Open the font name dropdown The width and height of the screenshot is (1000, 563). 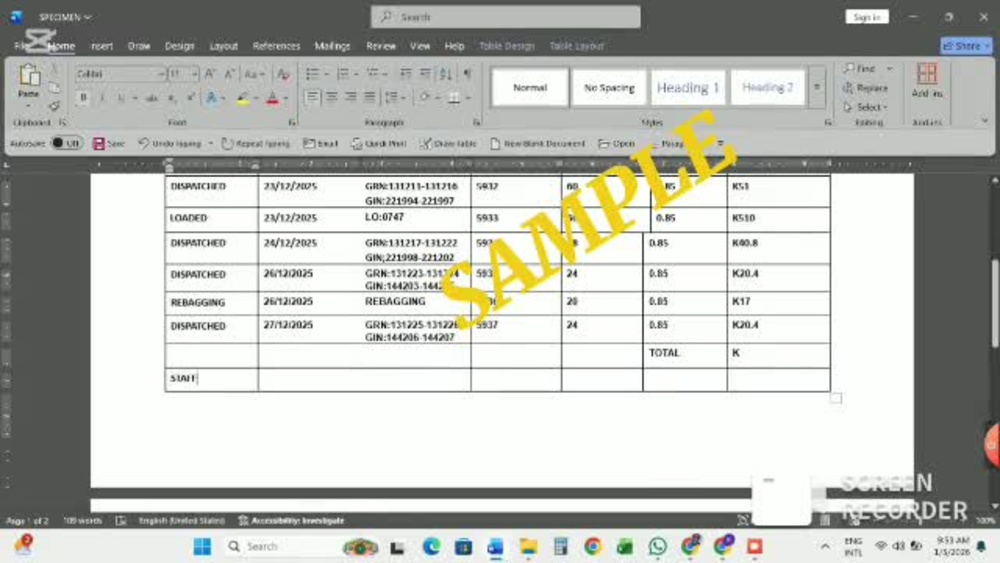click(161, 74)
